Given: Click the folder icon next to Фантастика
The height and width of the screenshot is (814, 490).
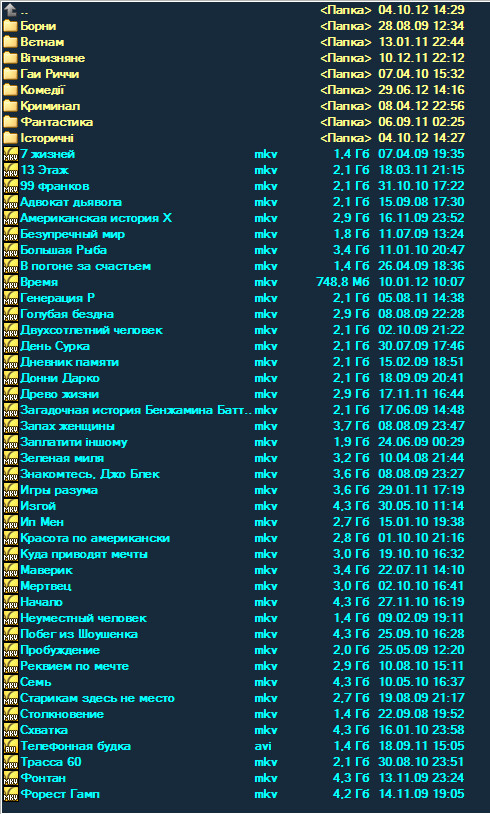Looking at the screenshot, I should [10, 123].
